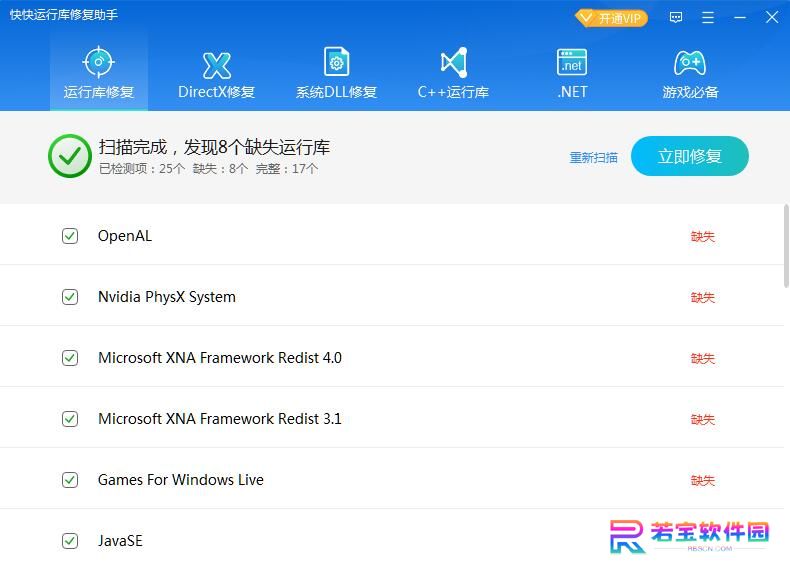Select the JavaSE entry text
This screenshot has width=790, height=562.
(120, 541)
